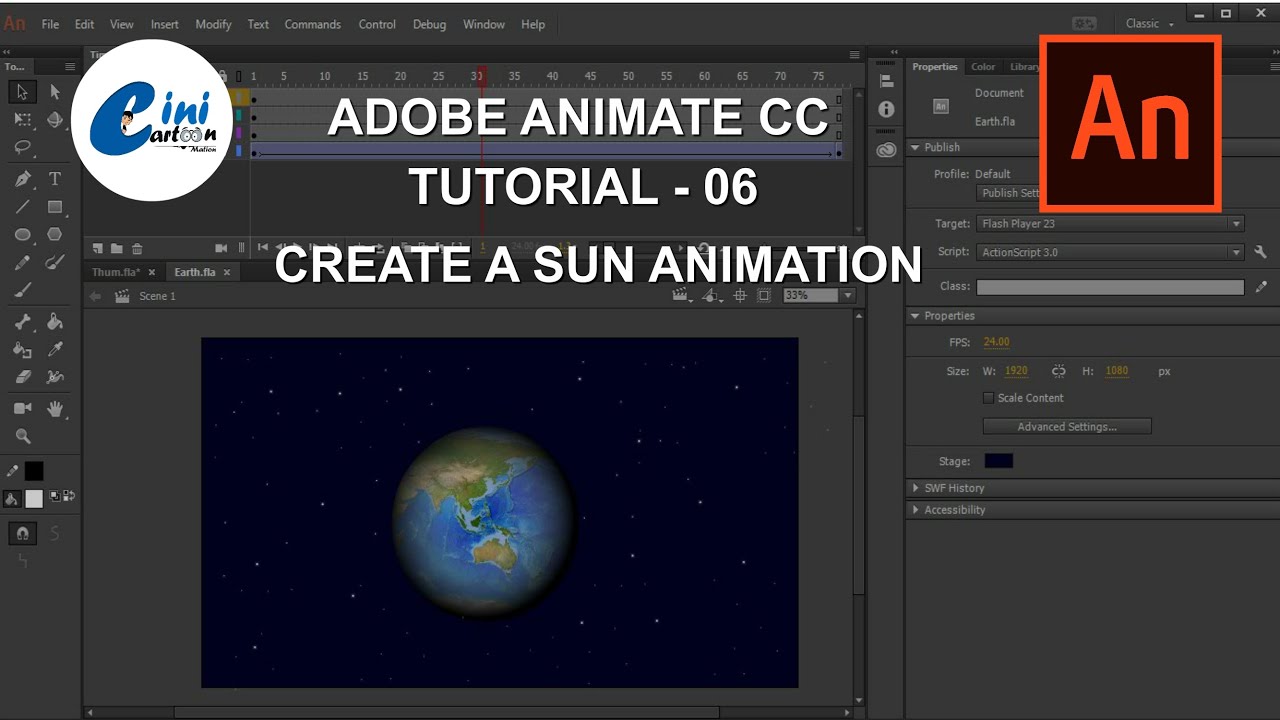Reset to black and white colors
The width and height of the screenshot is (1280, 720).
pos(55,496)
